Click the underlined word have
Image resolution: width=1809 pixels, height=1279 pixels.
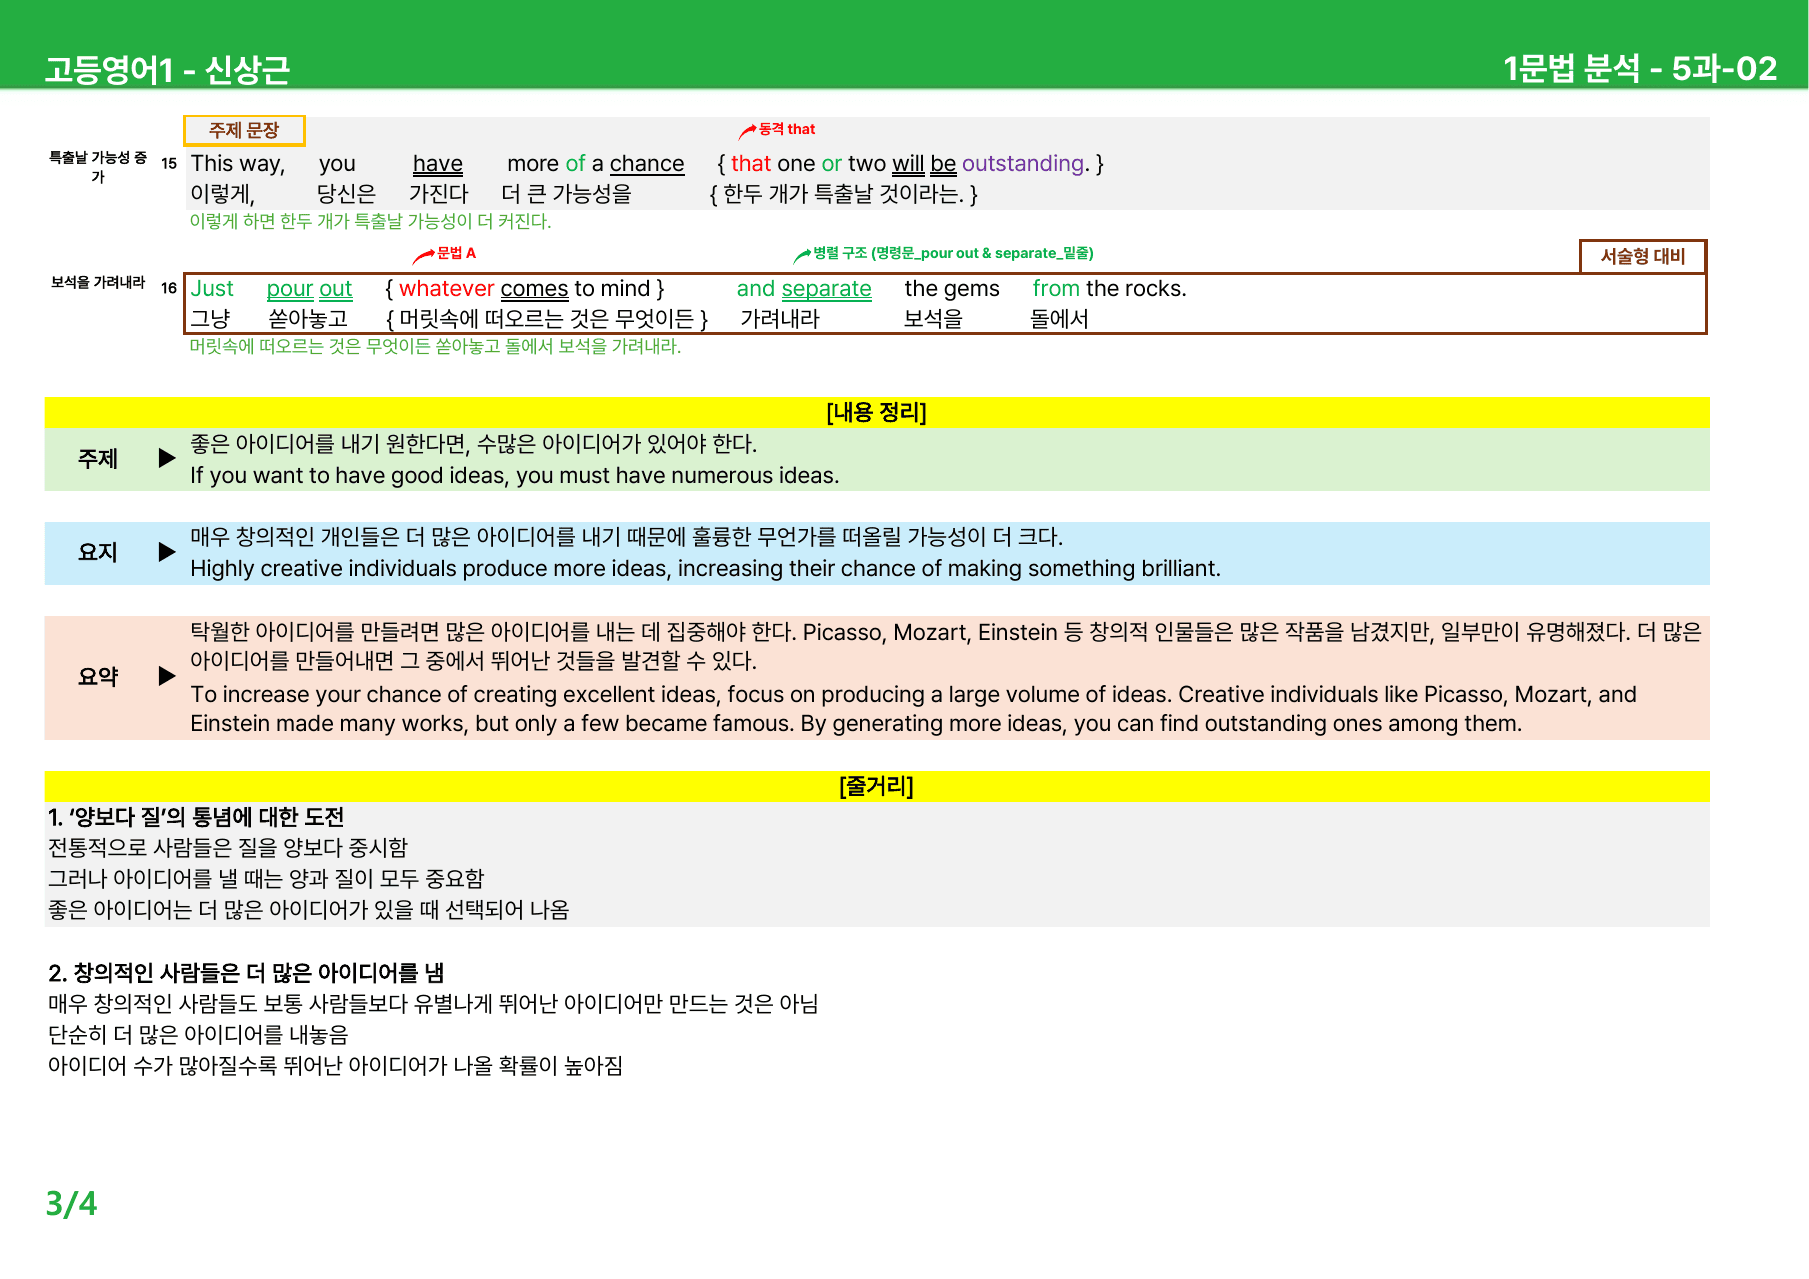coord(438,164)
